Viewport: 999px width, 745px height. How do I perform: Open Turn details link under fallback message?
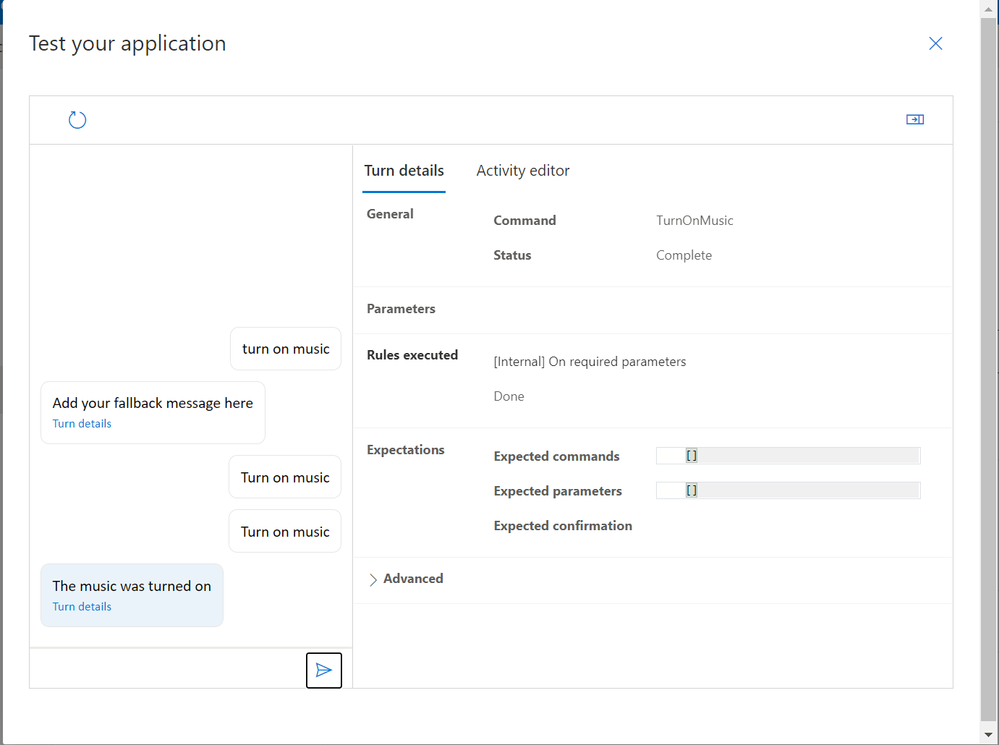[82, 424]
